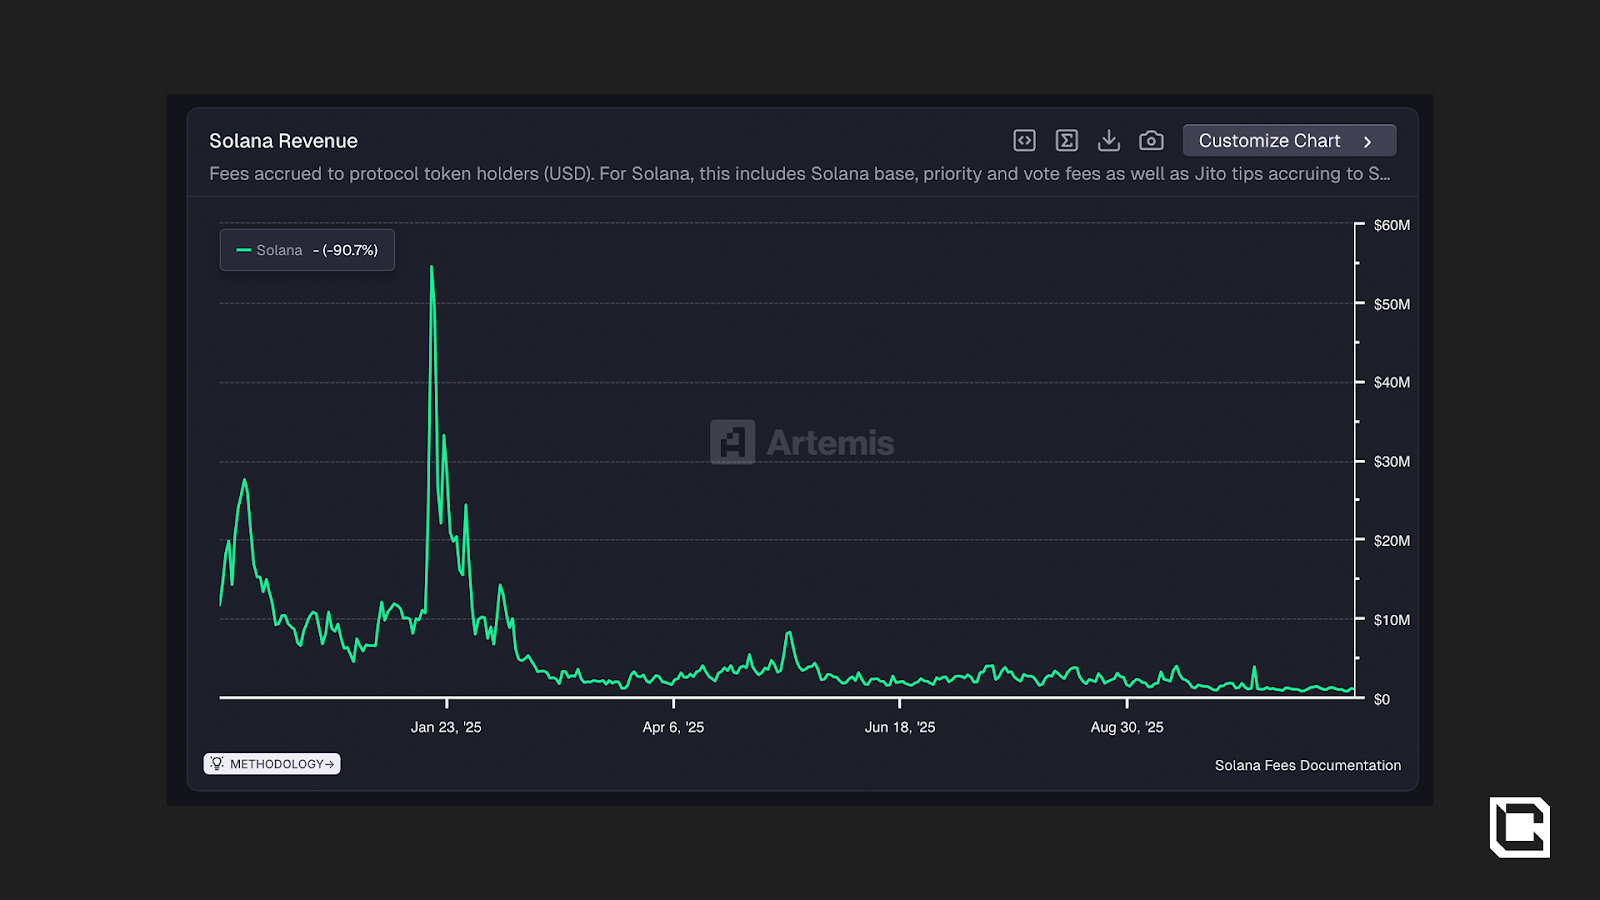Viewport: 1600px width, 900px height.
Task: Click the highest revenue spike on chart
Action: click(432, 268)
